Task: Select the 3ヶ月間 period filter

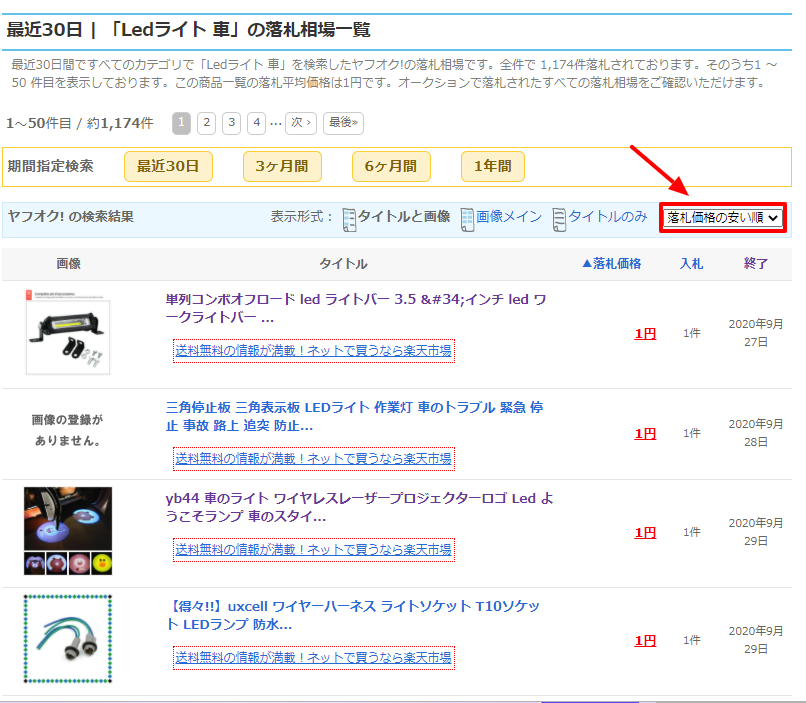Action: (x=282, y=166)
